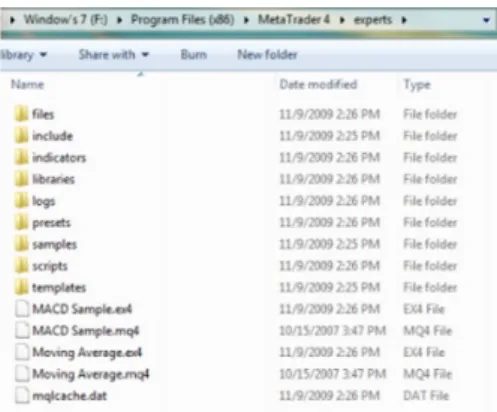497x412 pixels.
Task: Select the templates folder name
Action: 59,288
